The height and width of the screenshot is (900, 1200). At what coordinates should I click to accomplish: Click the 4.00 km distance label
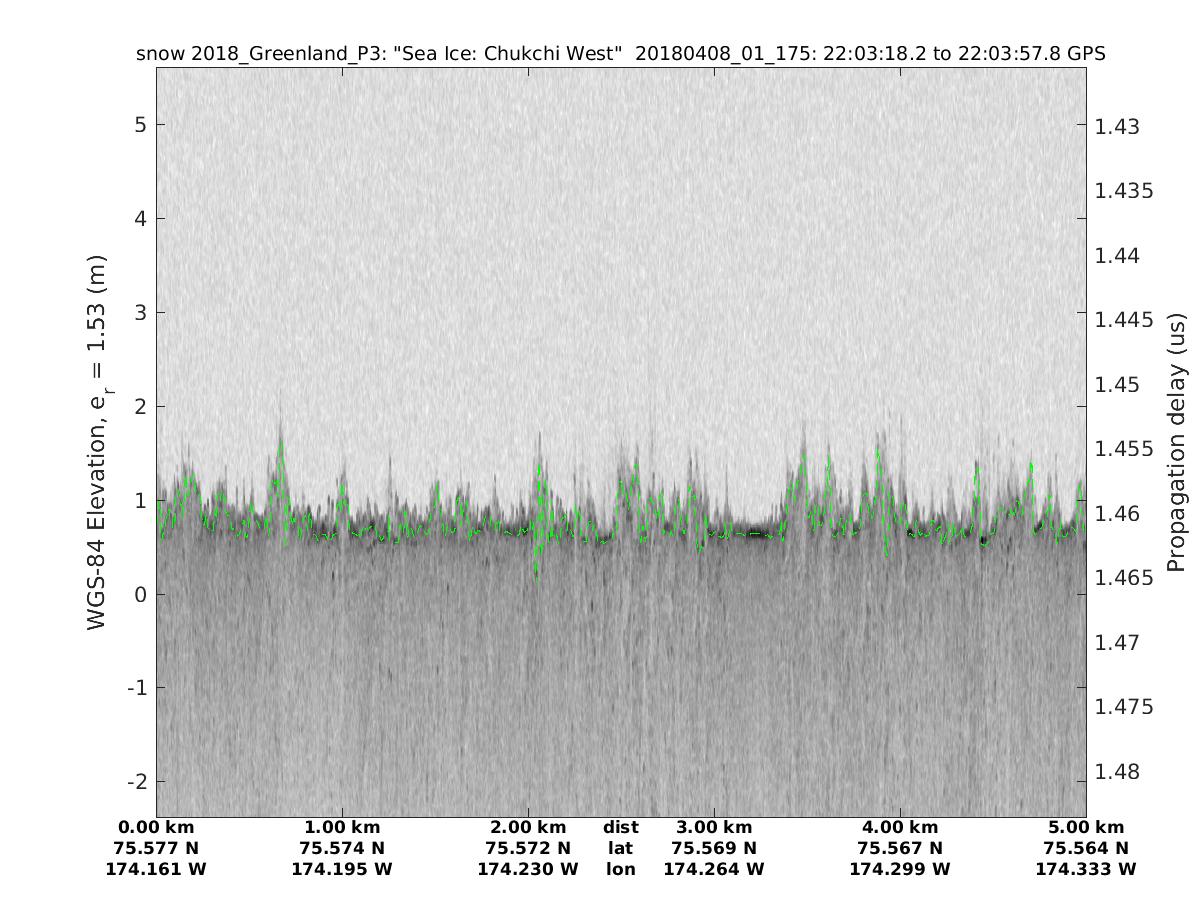[x=900, y=827]
